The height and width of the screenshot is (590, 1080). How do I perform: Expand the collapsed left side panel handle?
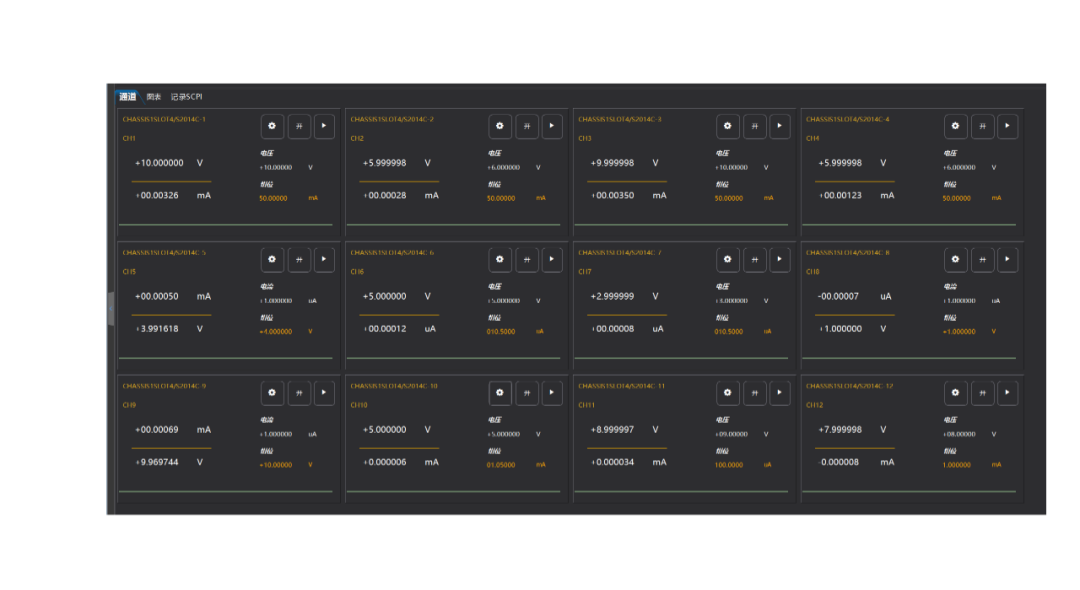pyautogui.click(x=111, y=308)
